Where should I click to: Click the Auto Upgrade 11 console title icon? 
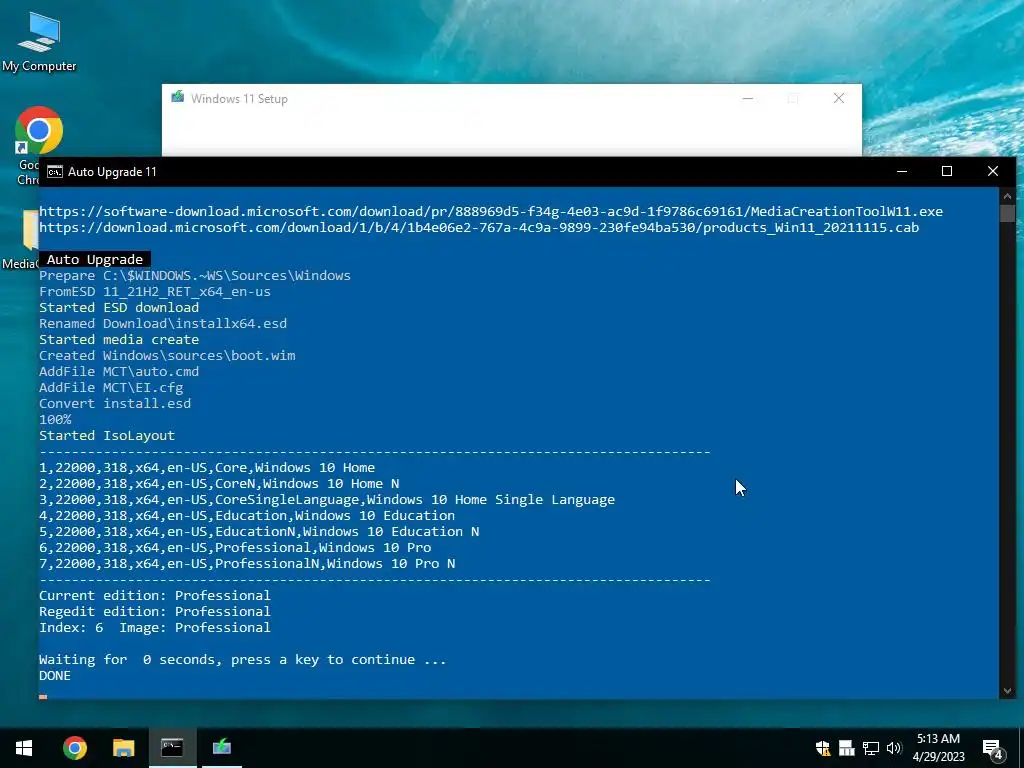tap(55, 172)
